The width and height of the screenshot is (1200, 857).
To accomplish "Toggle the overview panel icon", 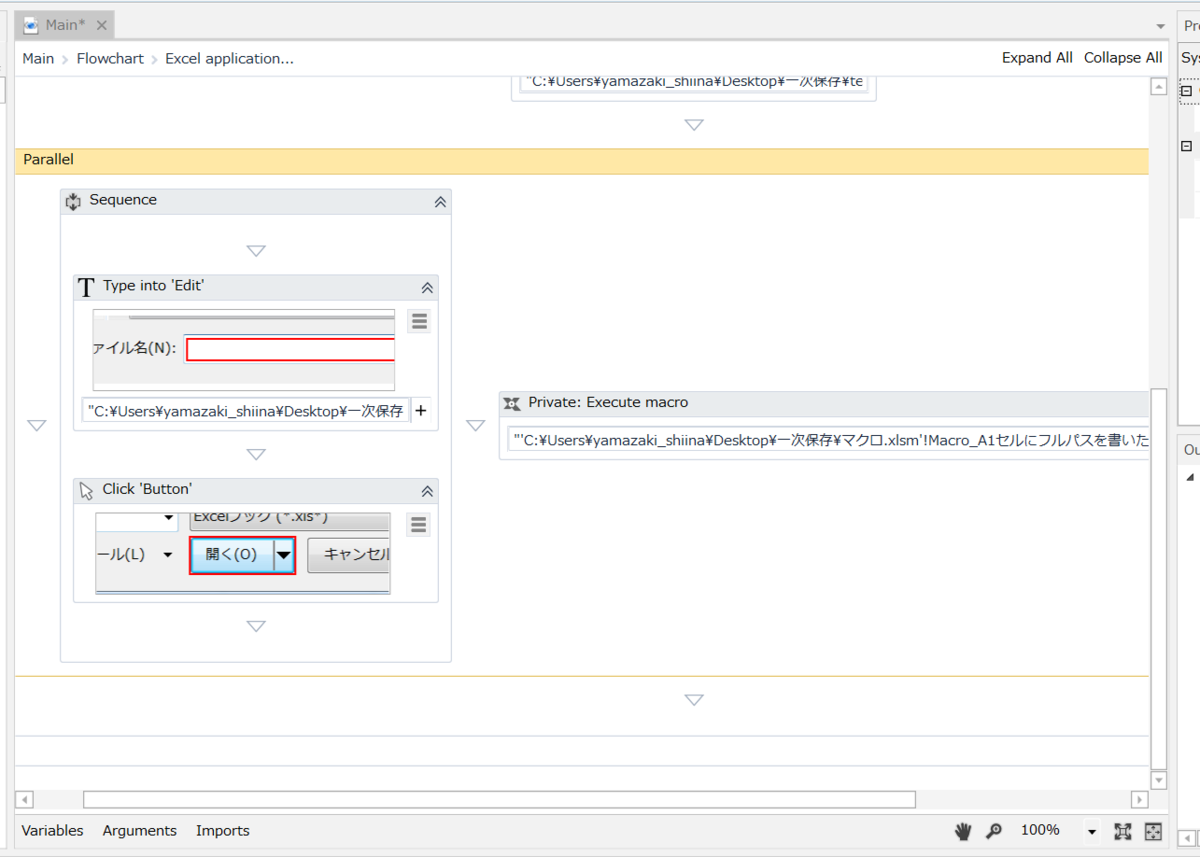I will tap(1153, 831).
